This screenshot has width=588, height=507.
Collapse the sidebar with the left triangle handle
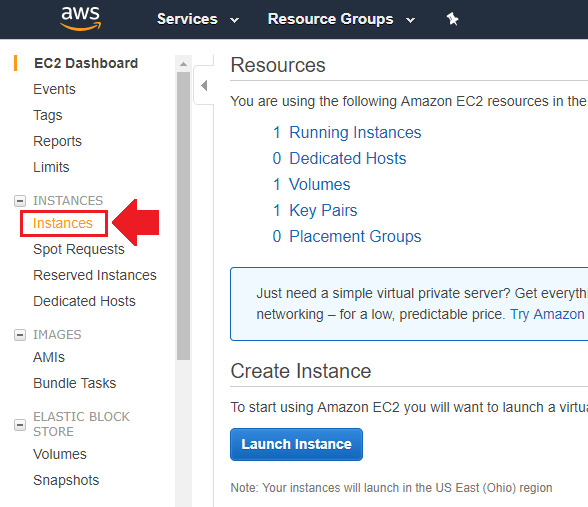click(204, 86)
